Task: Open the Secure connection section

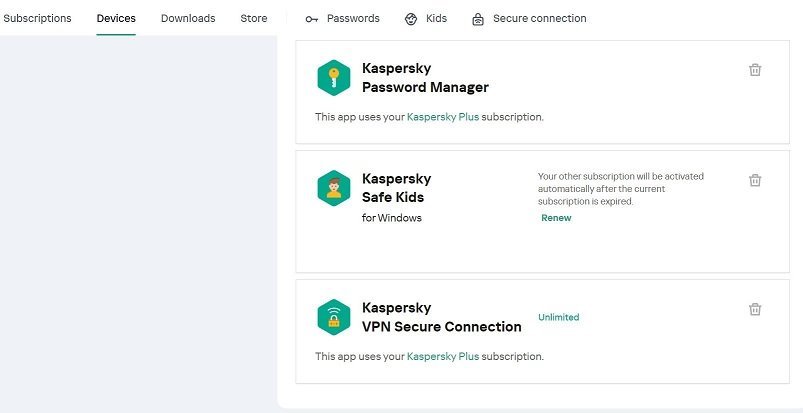Action: coord(539,18)
